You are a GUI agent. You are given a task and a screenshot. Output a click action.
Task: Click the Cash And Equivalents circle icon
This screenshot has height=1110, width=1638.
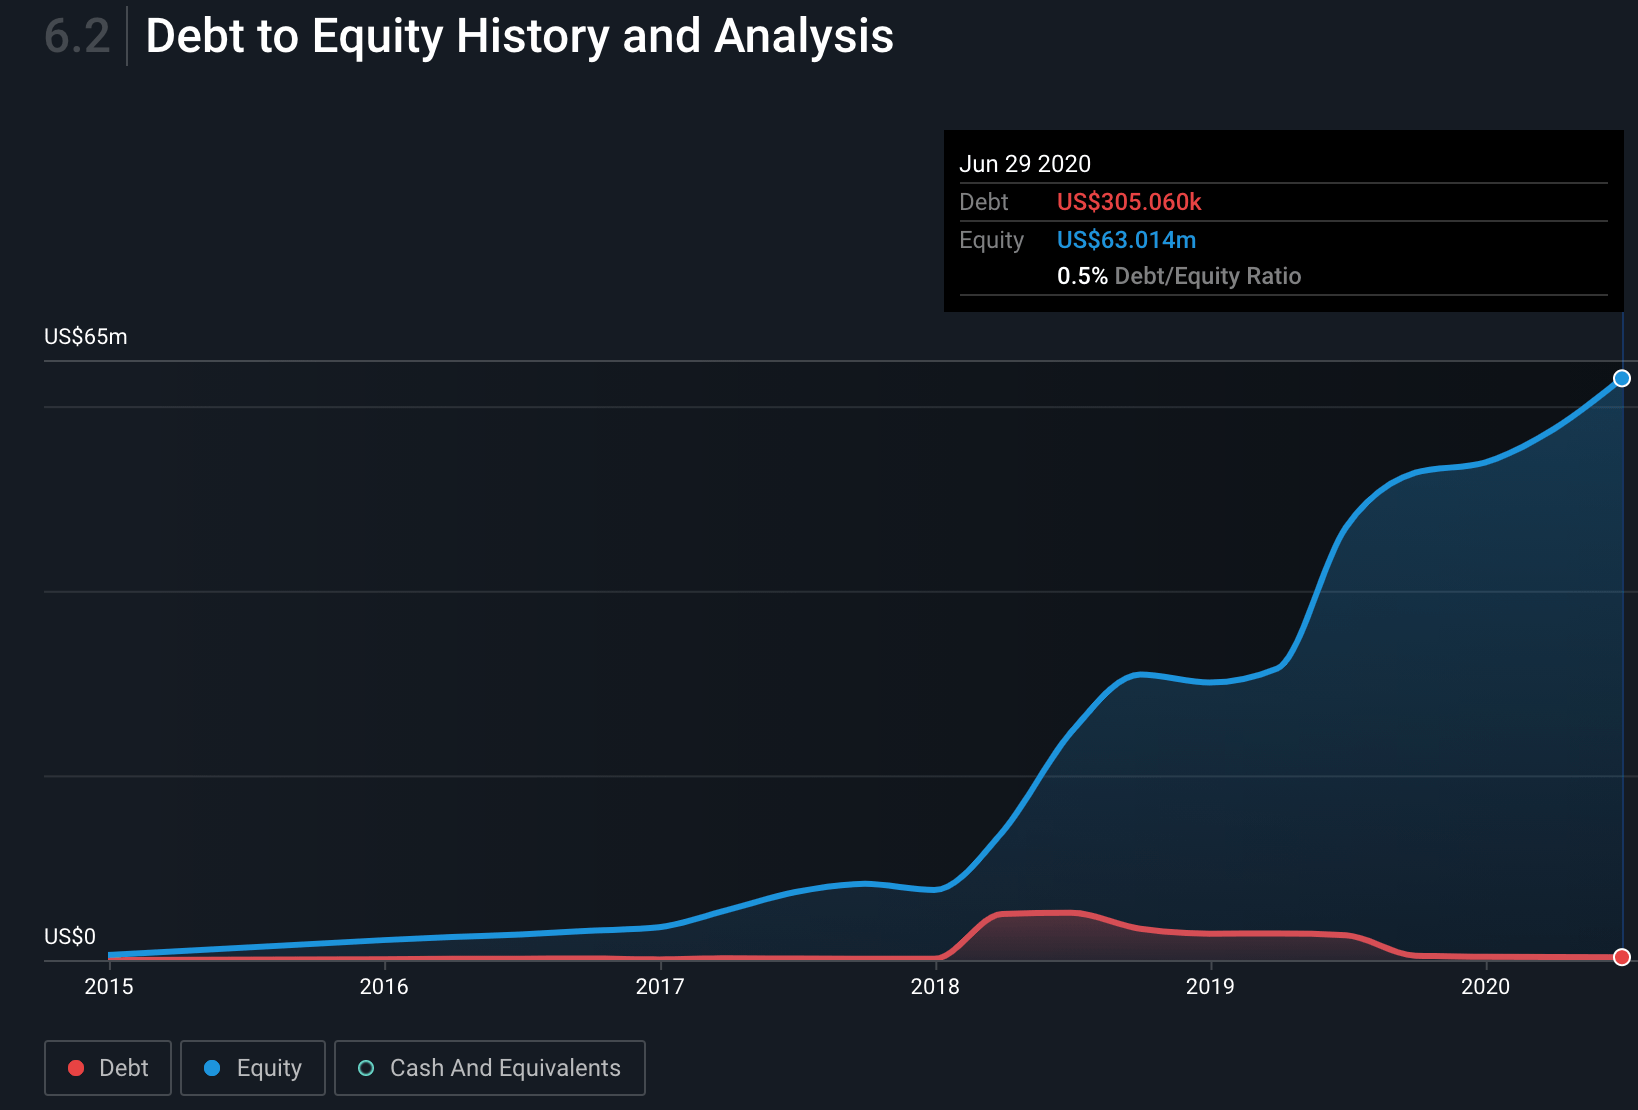tap(366, 1068)
